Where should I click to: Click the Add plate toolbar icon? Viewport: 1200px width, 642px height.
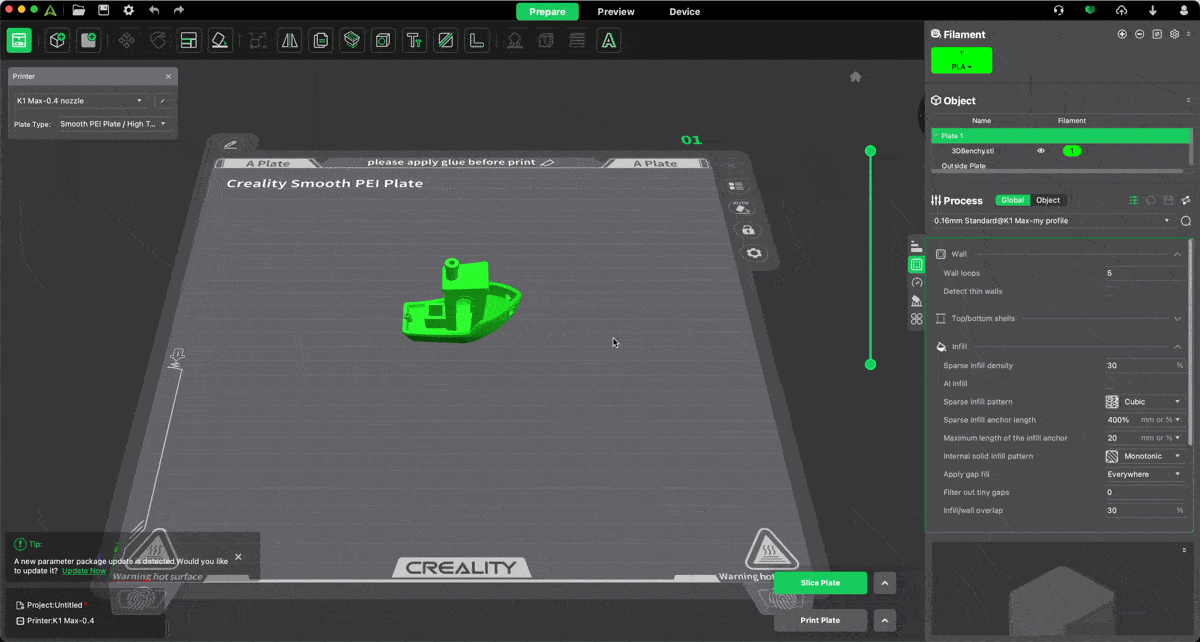click(89, 41)
